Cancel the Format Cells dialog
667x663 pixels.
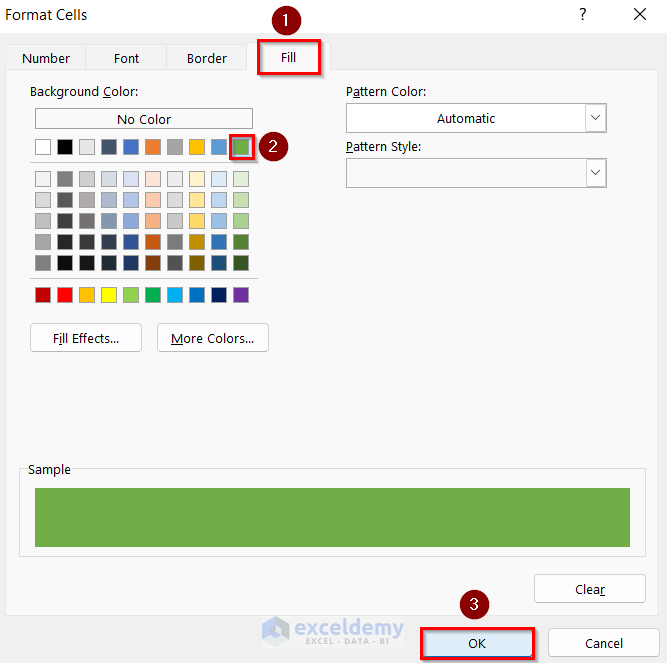604,643
